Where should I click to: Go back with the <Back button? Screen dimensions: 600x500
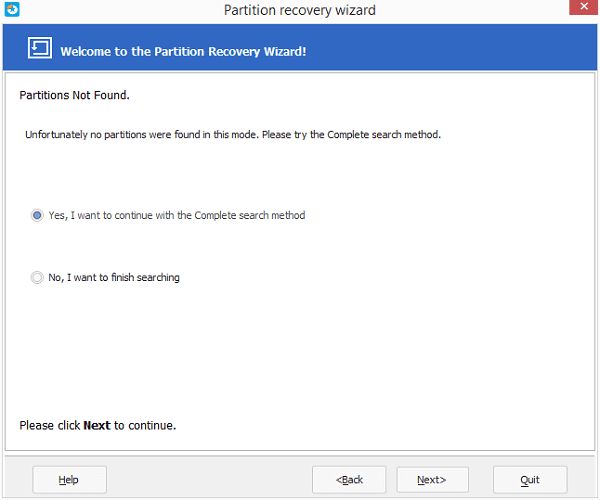click(x=349, y=480)
